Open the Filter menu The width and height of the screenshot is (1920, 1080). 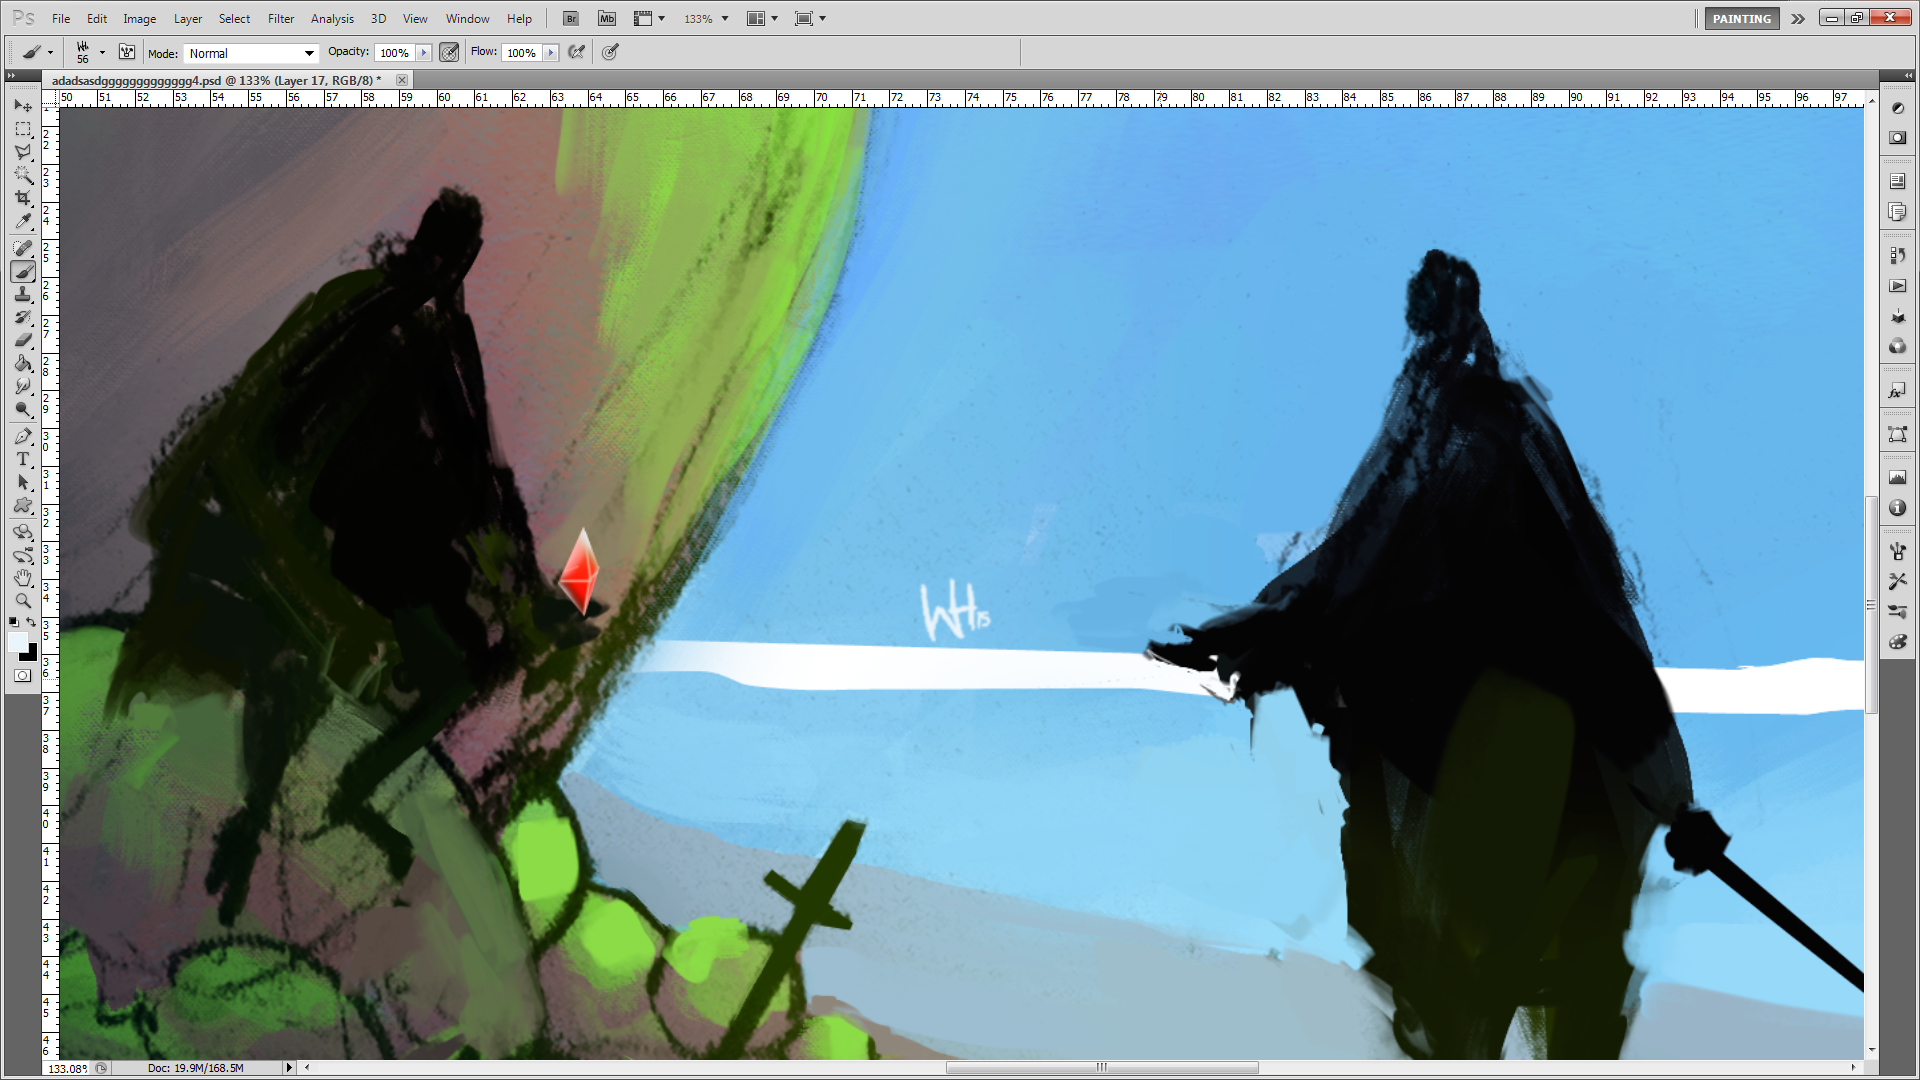point(281,19)
